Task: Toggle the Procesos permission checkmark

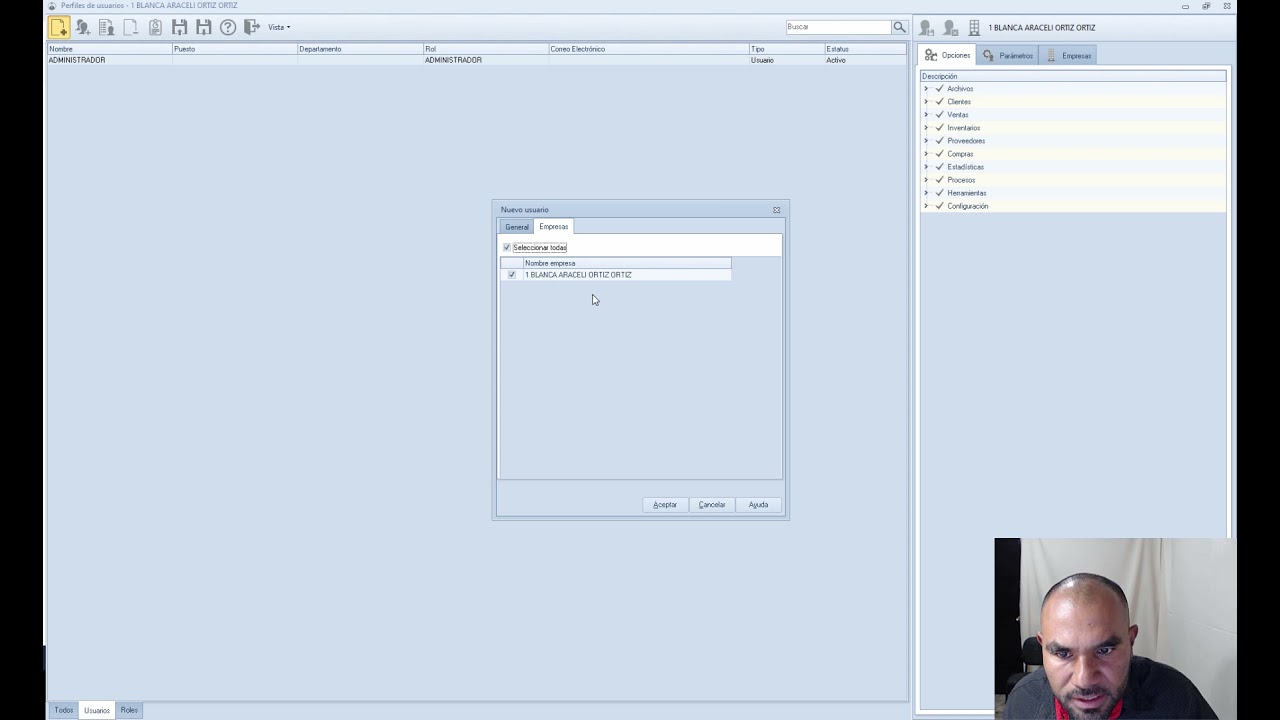Action: 939,180
